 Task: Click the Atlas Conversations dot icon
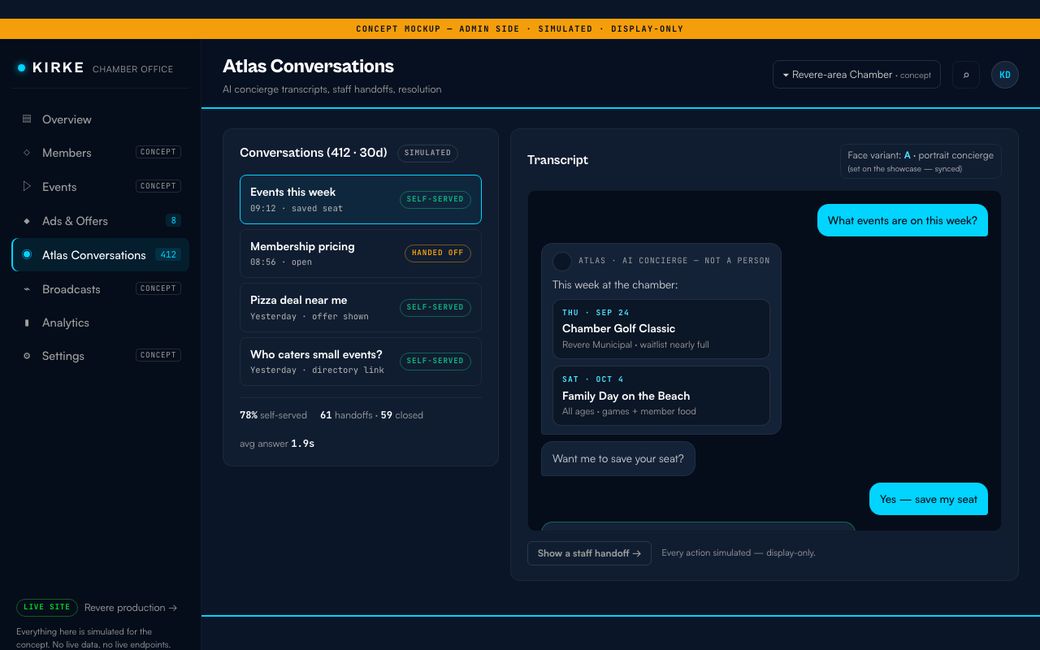click(27, 255)
